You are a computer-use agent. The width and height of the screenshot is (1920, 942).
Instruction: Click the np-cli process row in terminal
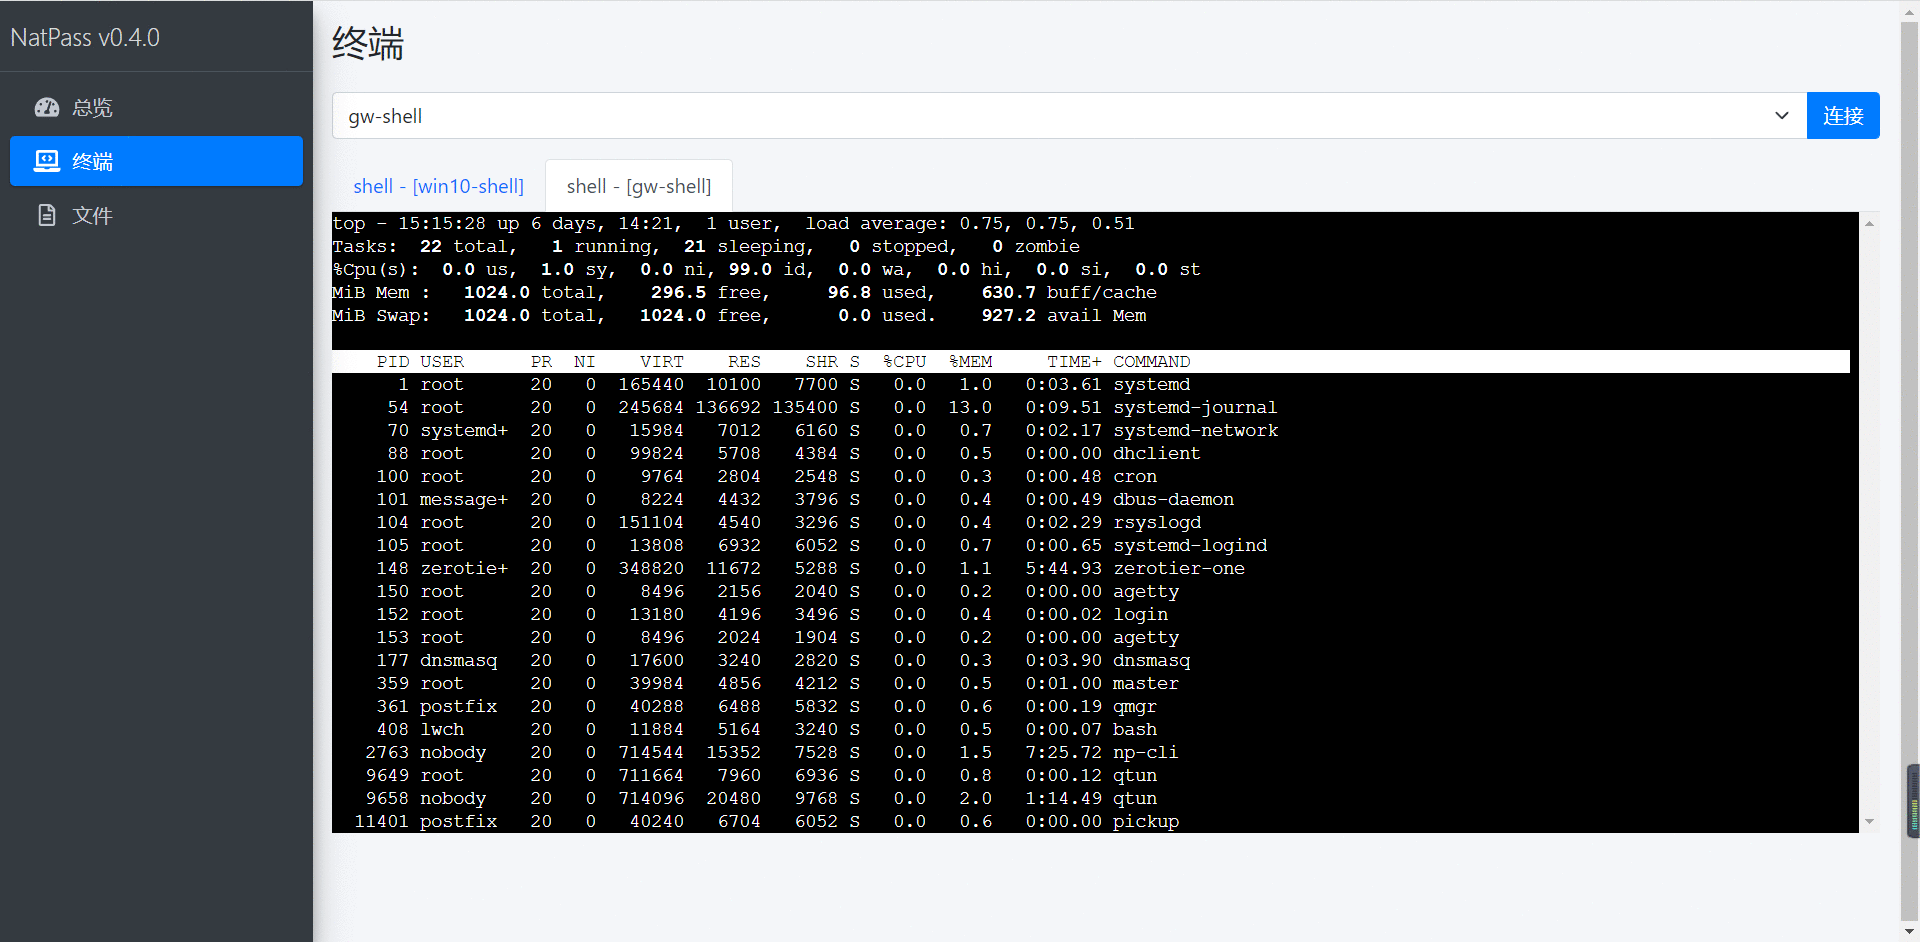point(1091,752)
